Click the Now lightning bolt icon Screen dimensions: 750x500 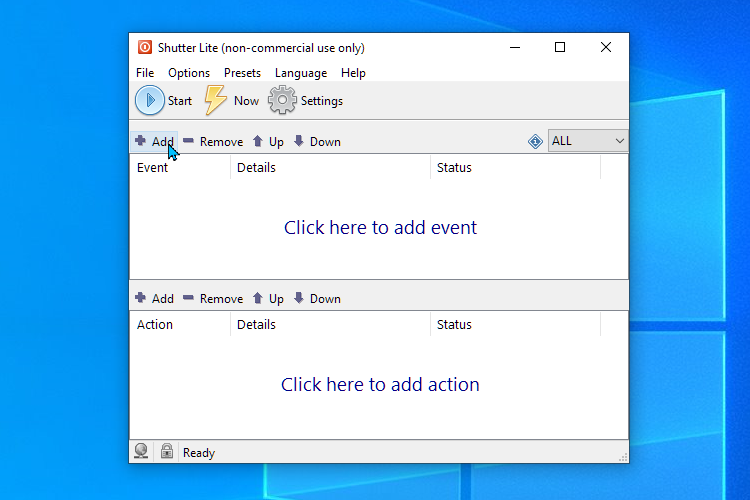click(x=216, y=100)
